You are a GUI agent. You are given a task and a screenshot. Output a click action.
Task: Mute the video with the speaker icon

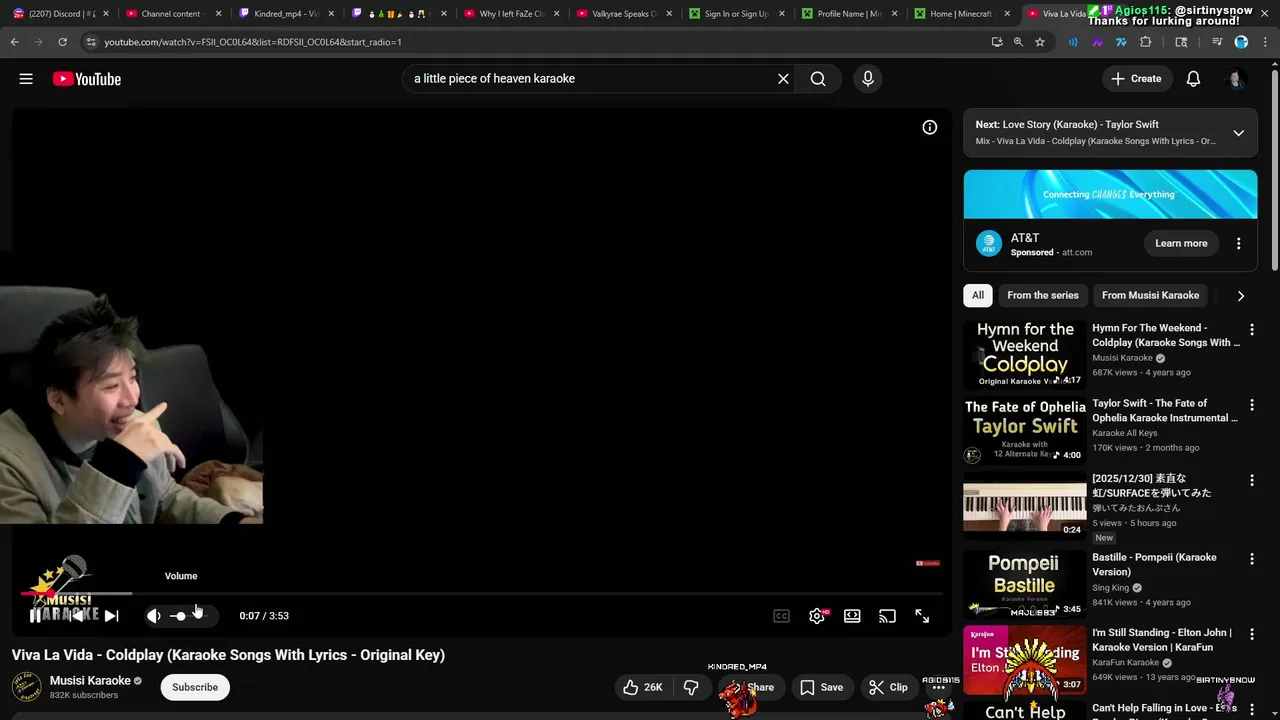click(153, 616)
